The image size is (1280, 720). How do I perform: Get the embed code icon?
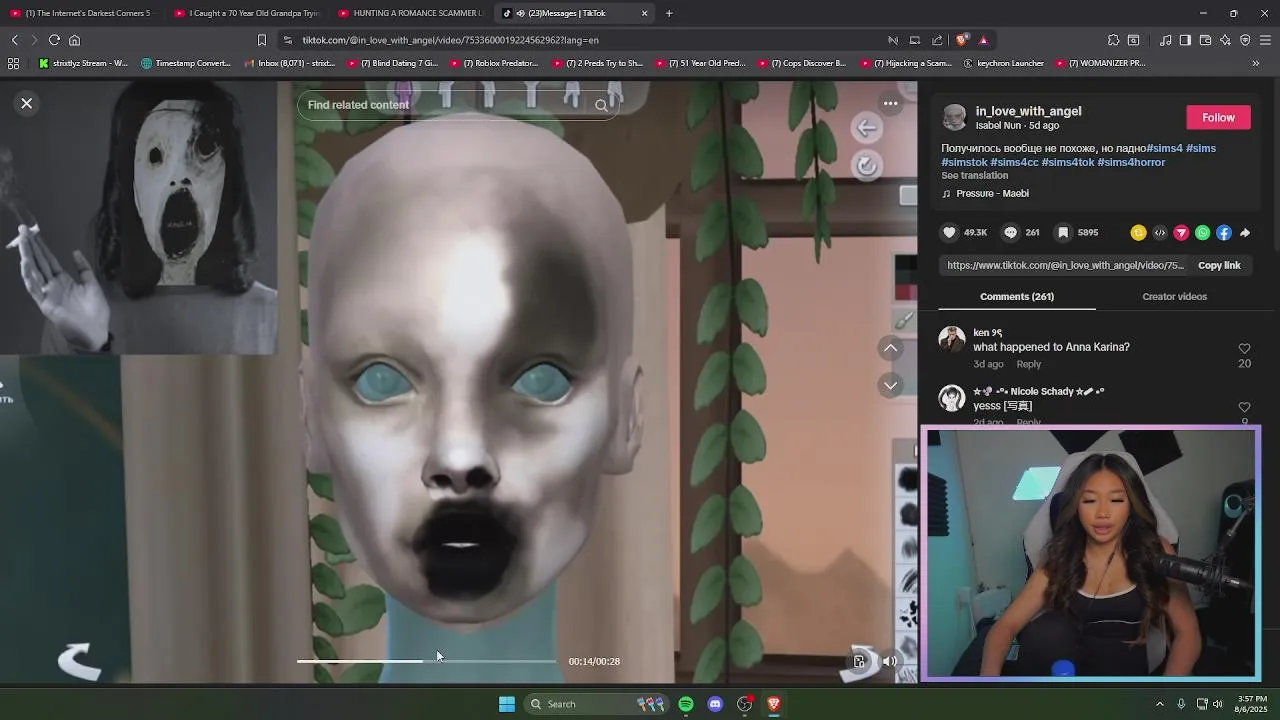[x=1160, y=233]
